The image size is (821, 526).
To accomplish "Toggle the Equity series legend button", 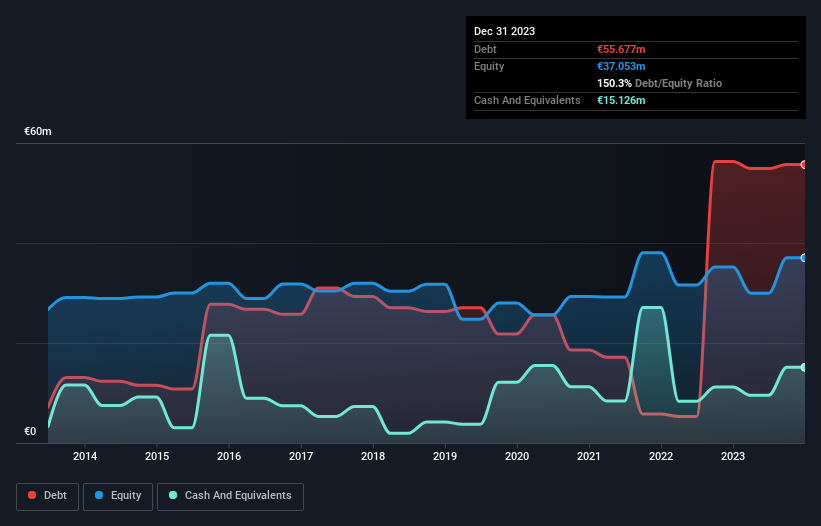I will (118, 496).
